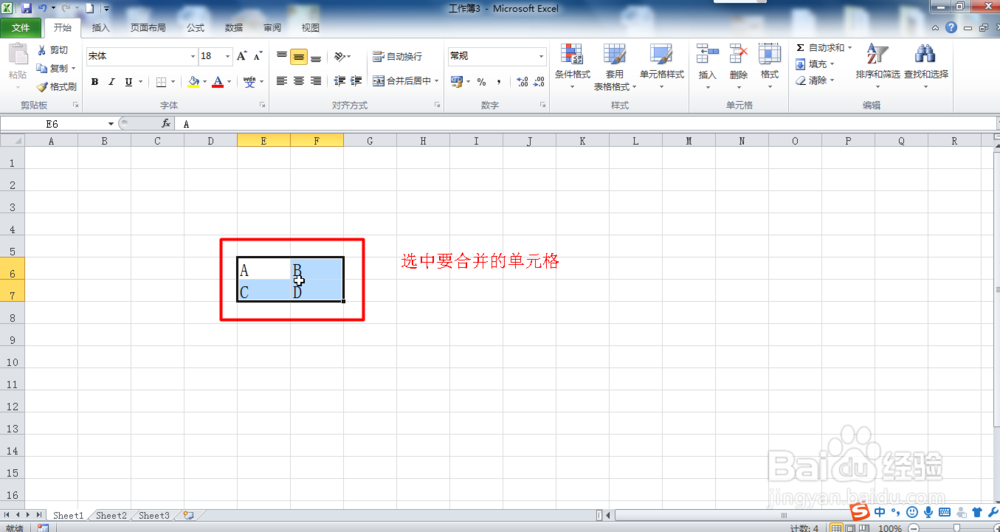Expand the Copy (复制) dropdown arrow
This screenshot has height=532, width=1000.
[x=73, y=68]
